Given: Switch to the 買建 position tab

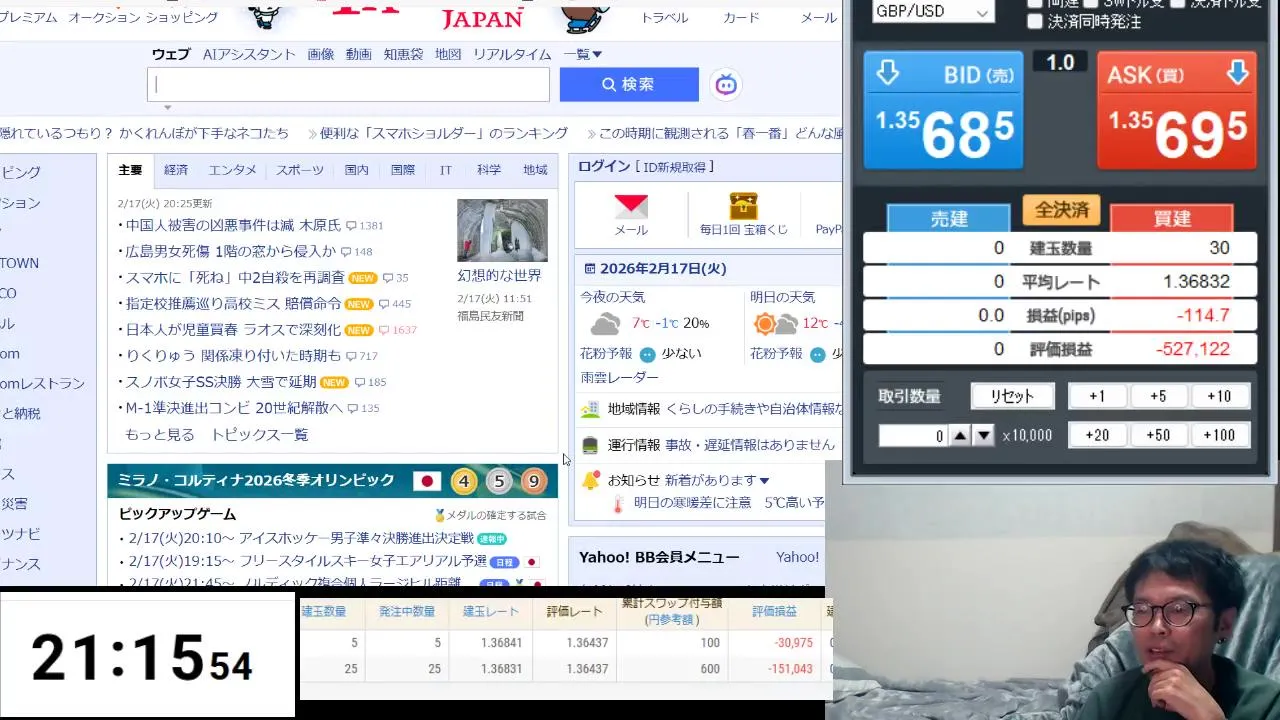Looking at the screenshot, I should coord(1172,218).
